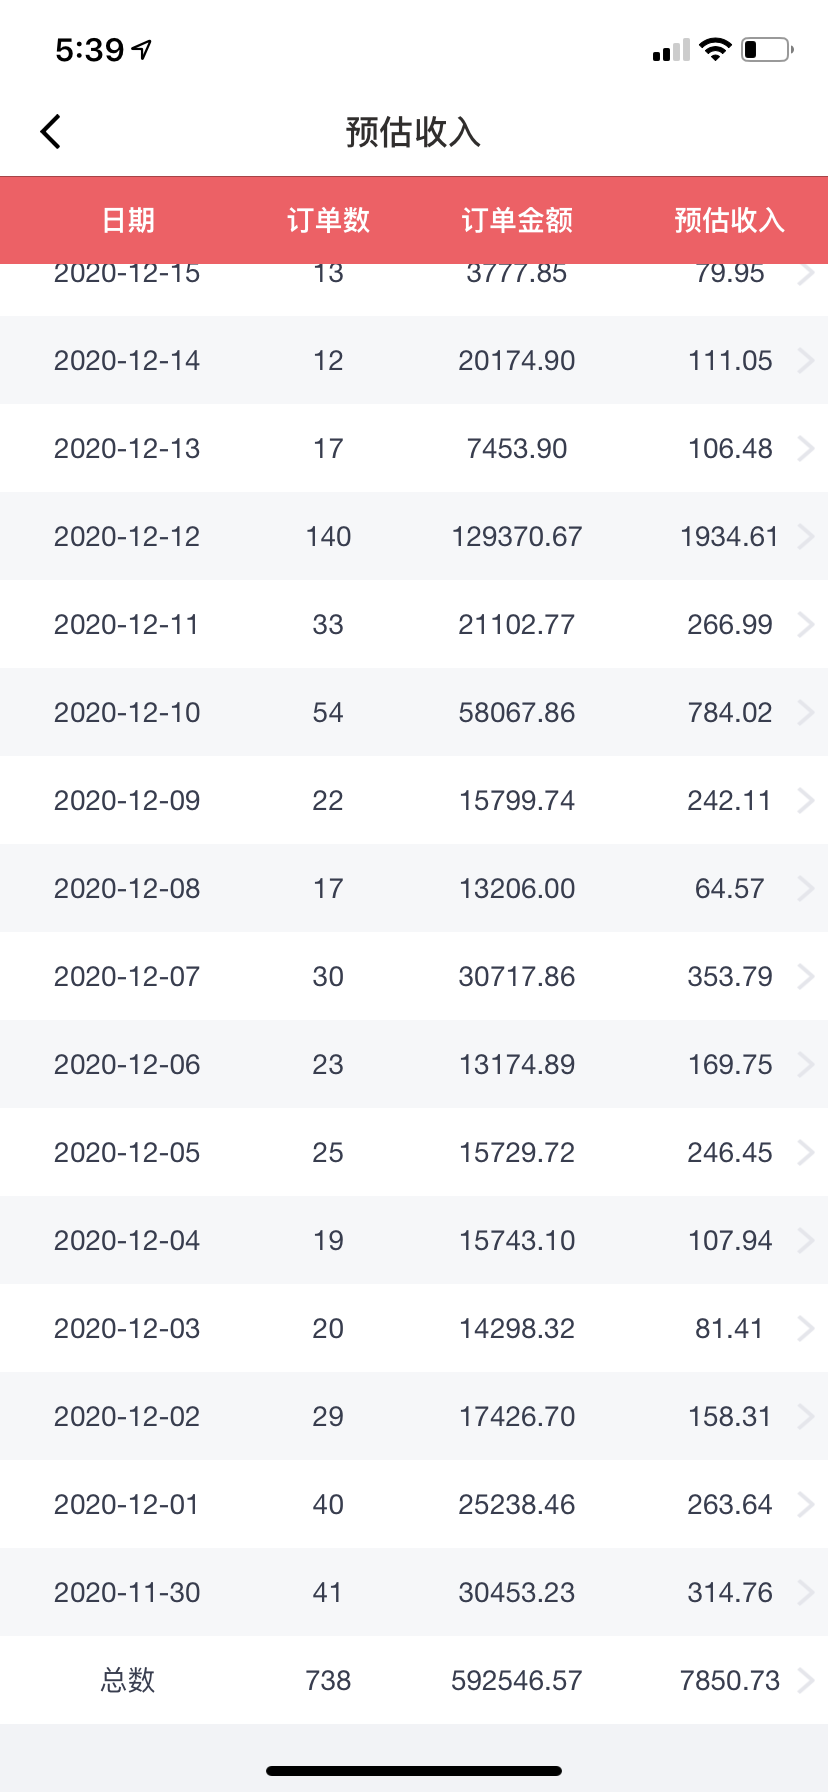
Task: Open the 2020-12-07 date entry
Action: (x=127, y=976)
